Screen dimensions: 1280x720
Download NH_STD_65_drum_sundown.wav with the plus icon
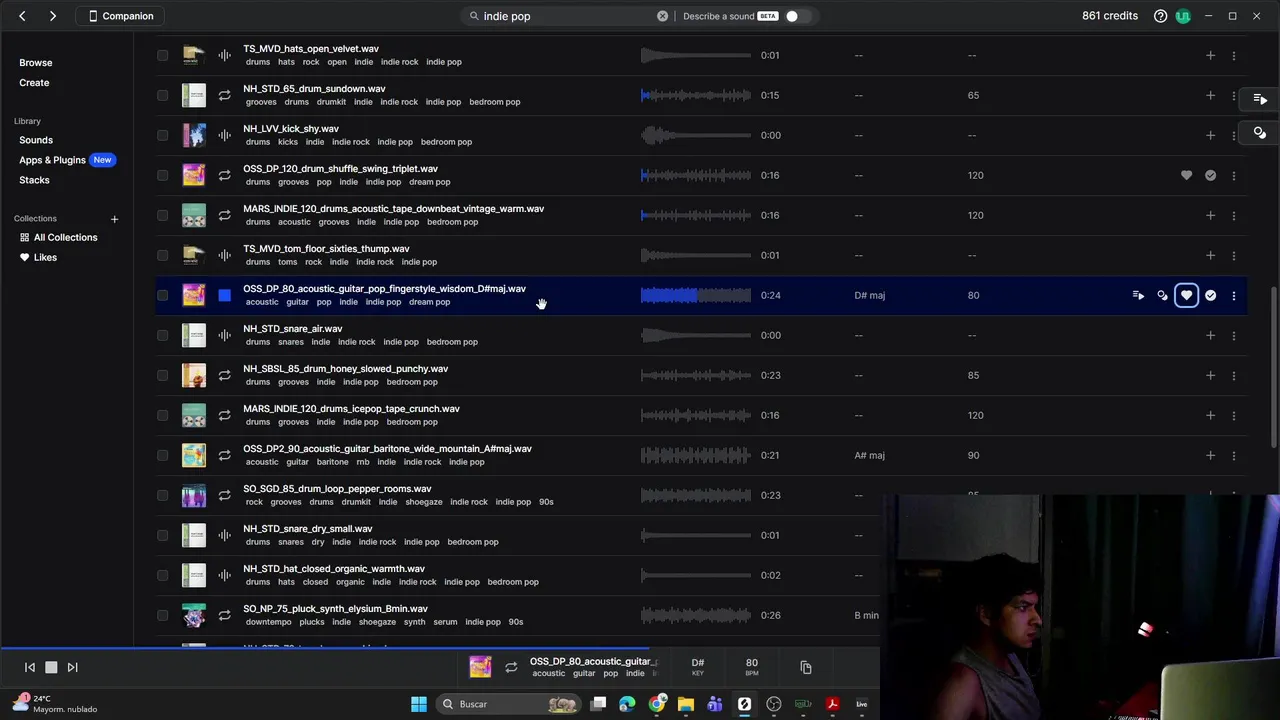tap(1210, 95)
